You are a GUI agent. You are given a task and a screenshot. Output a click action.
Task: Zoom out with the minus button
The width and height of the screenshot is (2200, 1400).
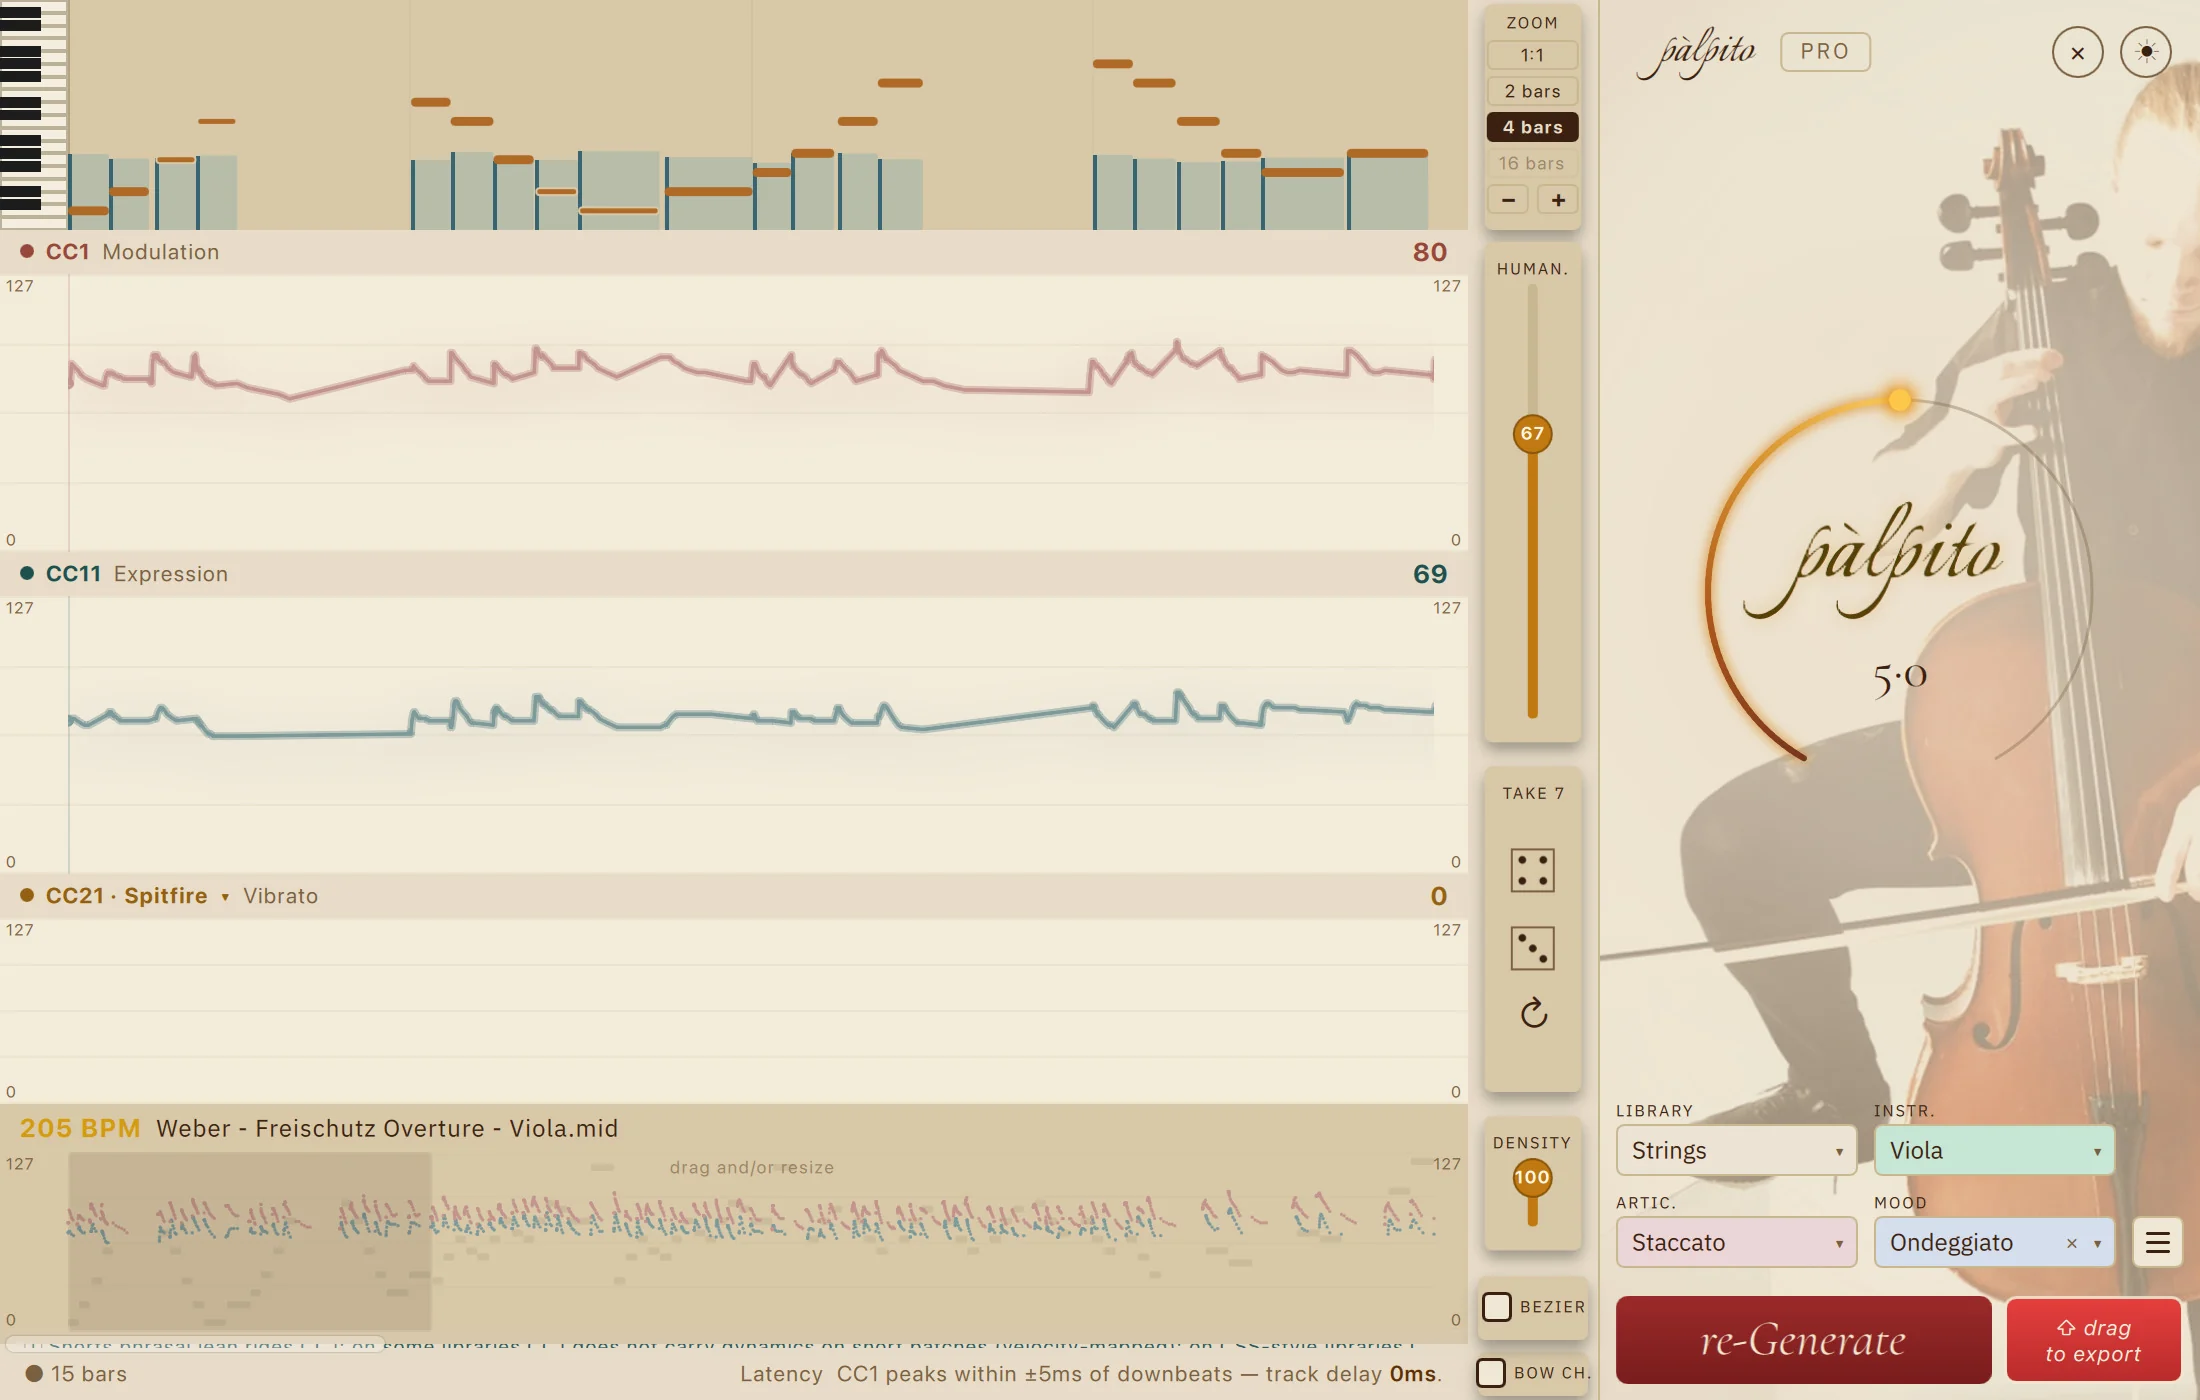pos(1508,200)
